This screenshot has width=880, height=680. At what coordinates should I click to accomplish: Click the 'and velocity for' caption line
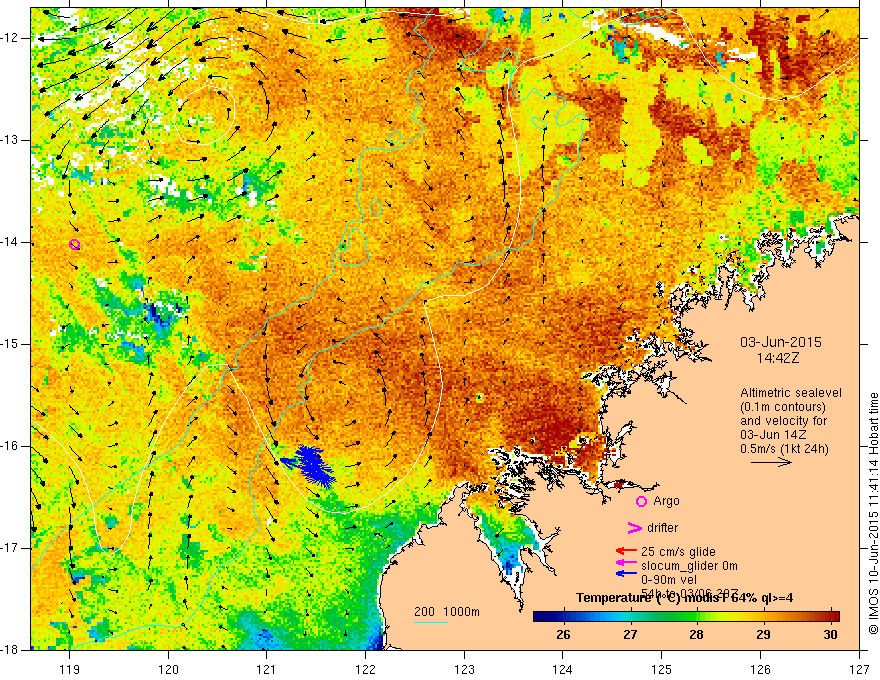click(x=783, y=421)
